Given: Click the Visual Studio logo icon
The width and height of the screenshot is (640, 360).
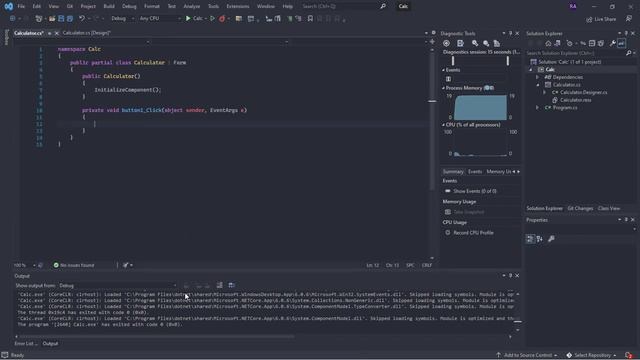Looking at the screenshot, I should tap(9, 6).
